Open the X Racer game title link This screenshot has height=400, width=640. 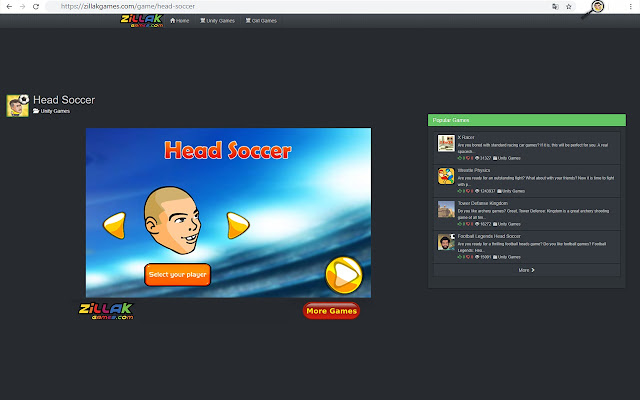(466, 138)
